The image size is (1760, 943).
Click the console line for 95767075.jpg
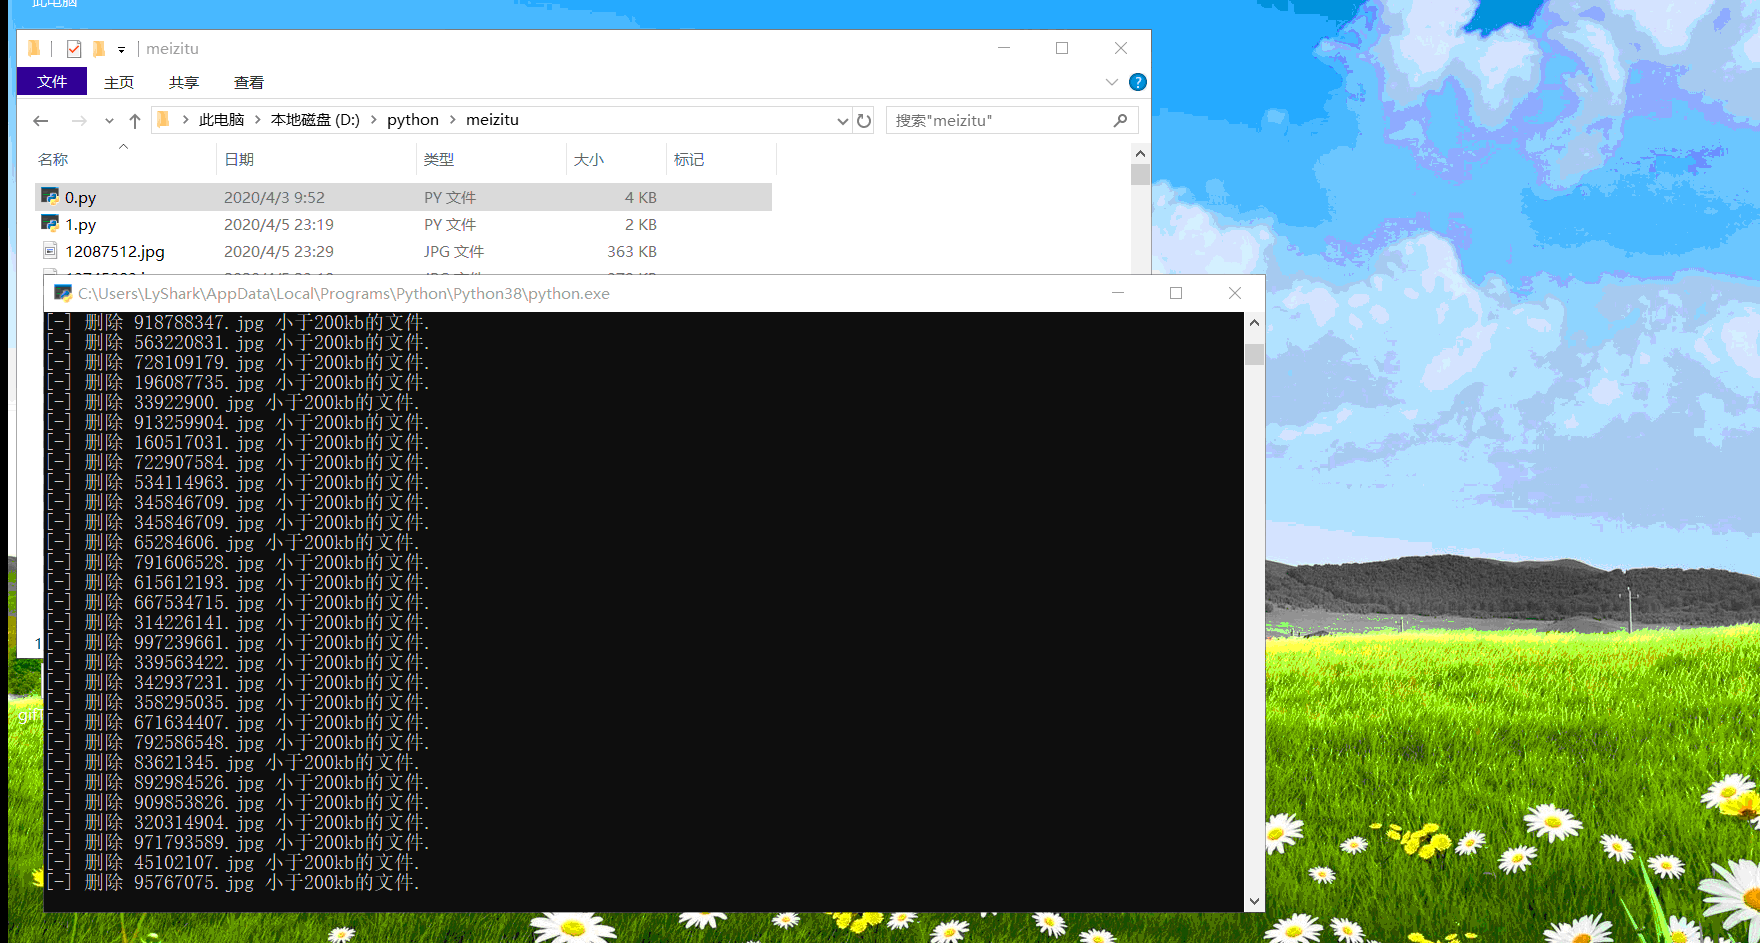[x=232, y=883]
